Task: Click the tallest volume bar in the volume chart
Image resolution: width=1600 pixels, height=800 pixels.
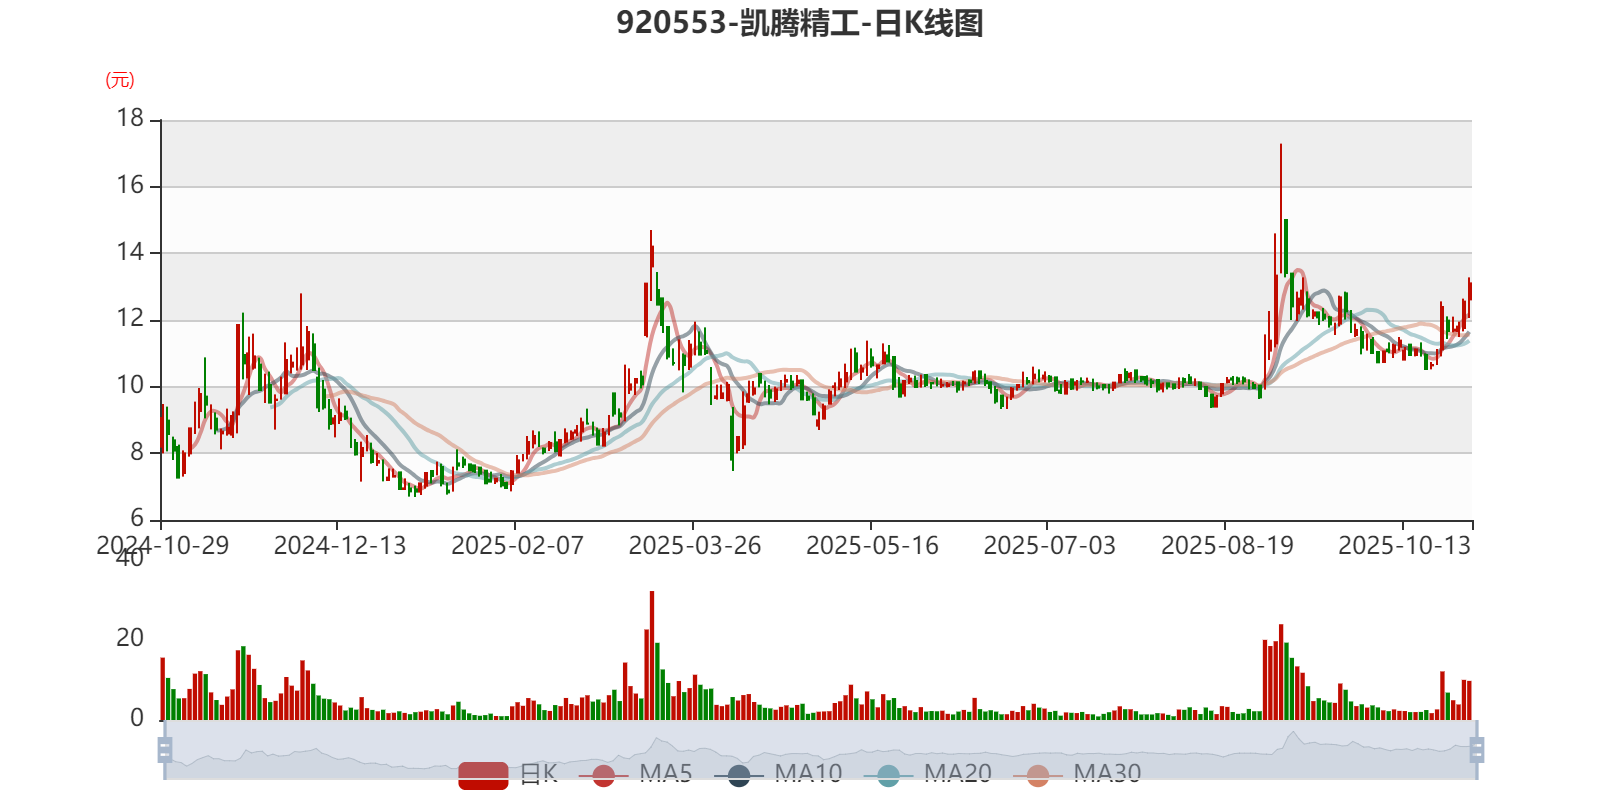Action: [652, 655]
